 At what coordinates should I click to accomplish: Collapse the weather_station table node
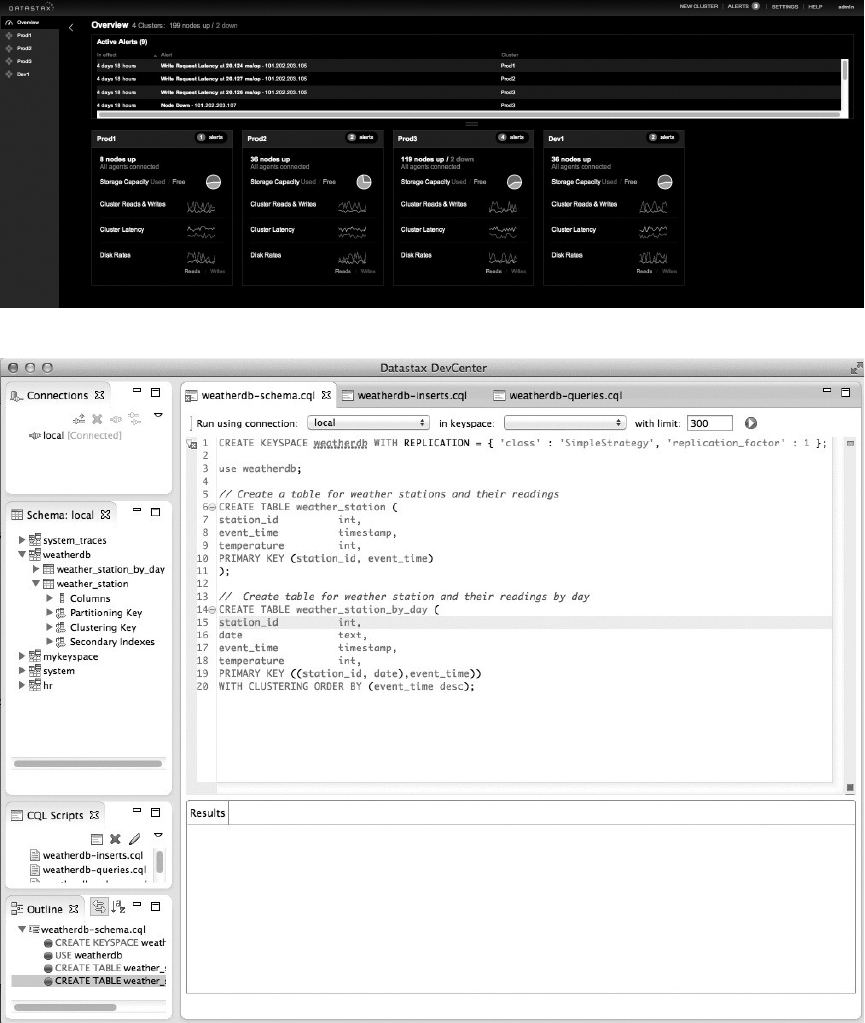pos(36,583)
